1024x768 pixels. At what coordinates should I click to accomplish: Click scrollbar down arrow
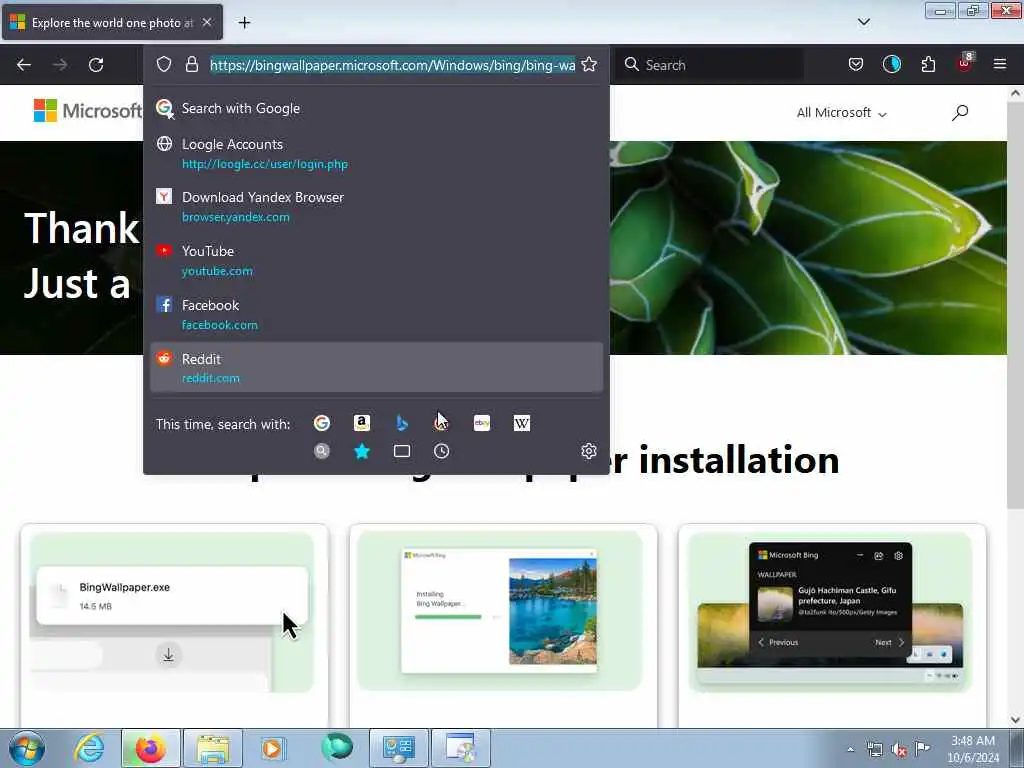click(x=1015, y=719)
